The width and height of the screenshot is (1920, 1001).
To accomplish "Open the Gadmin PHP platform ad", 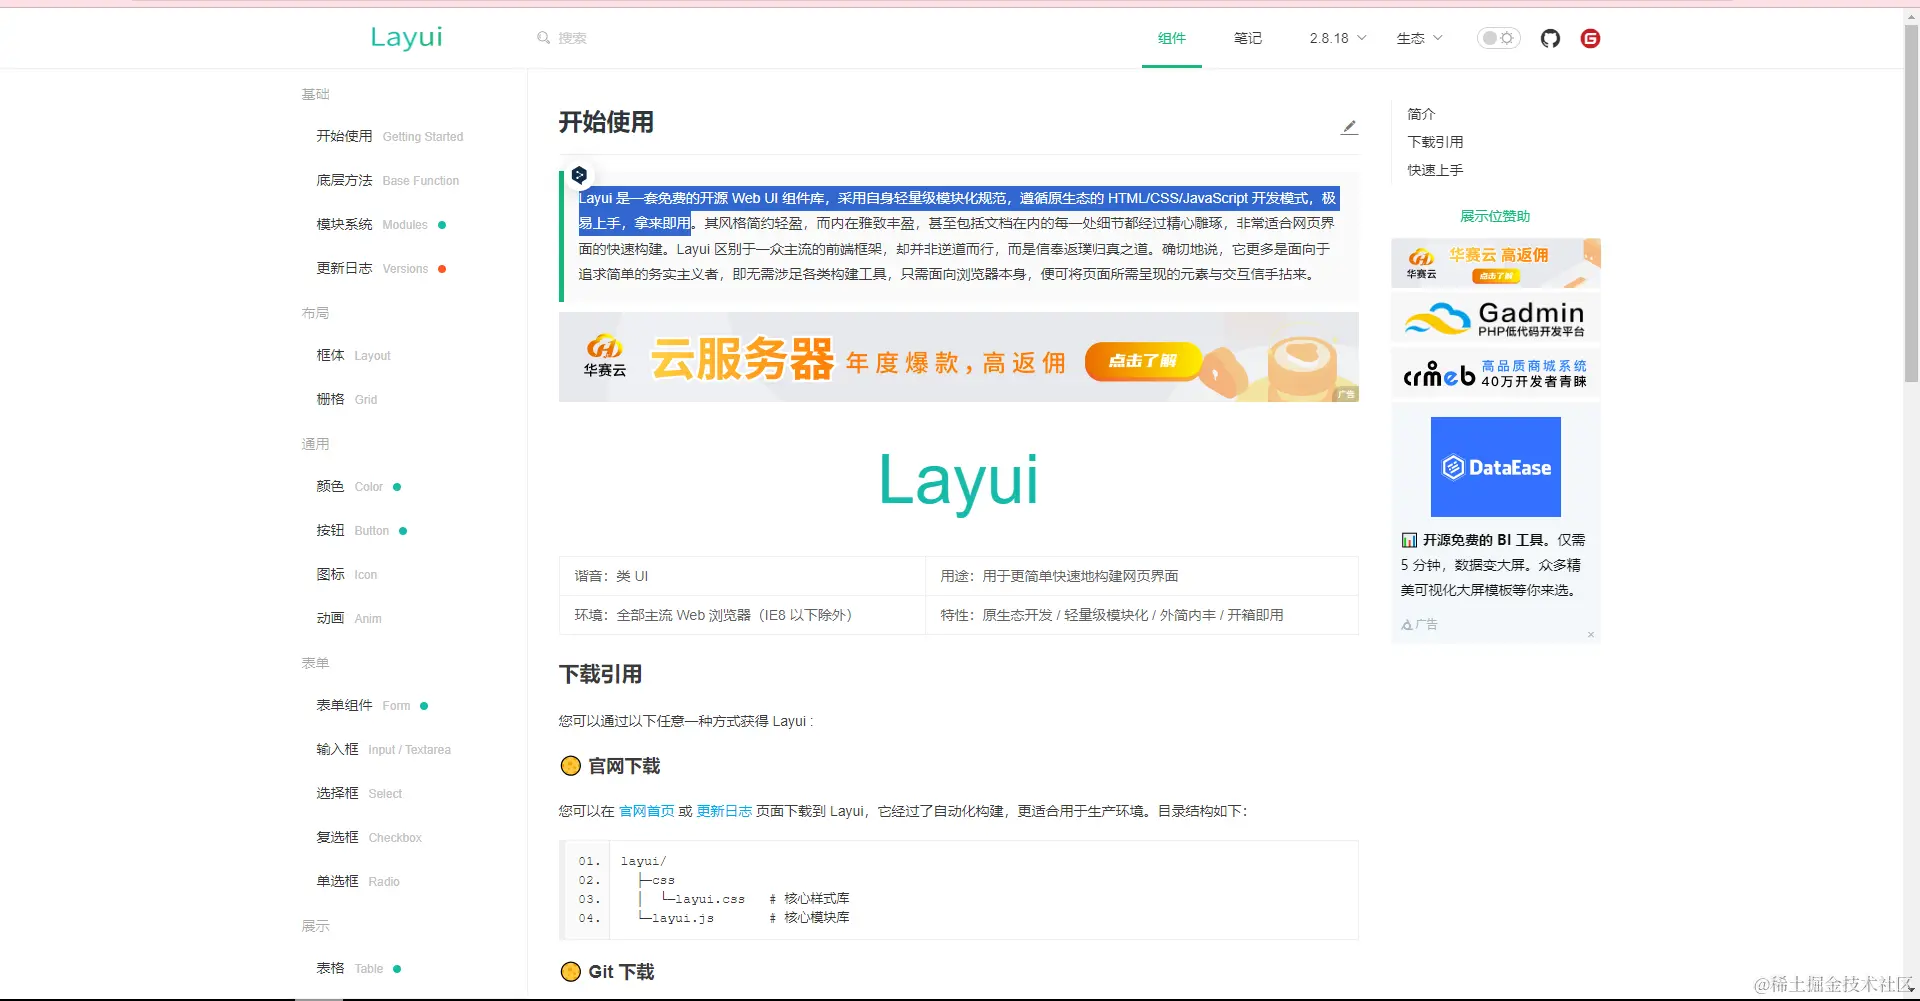I will point(1496,318).
